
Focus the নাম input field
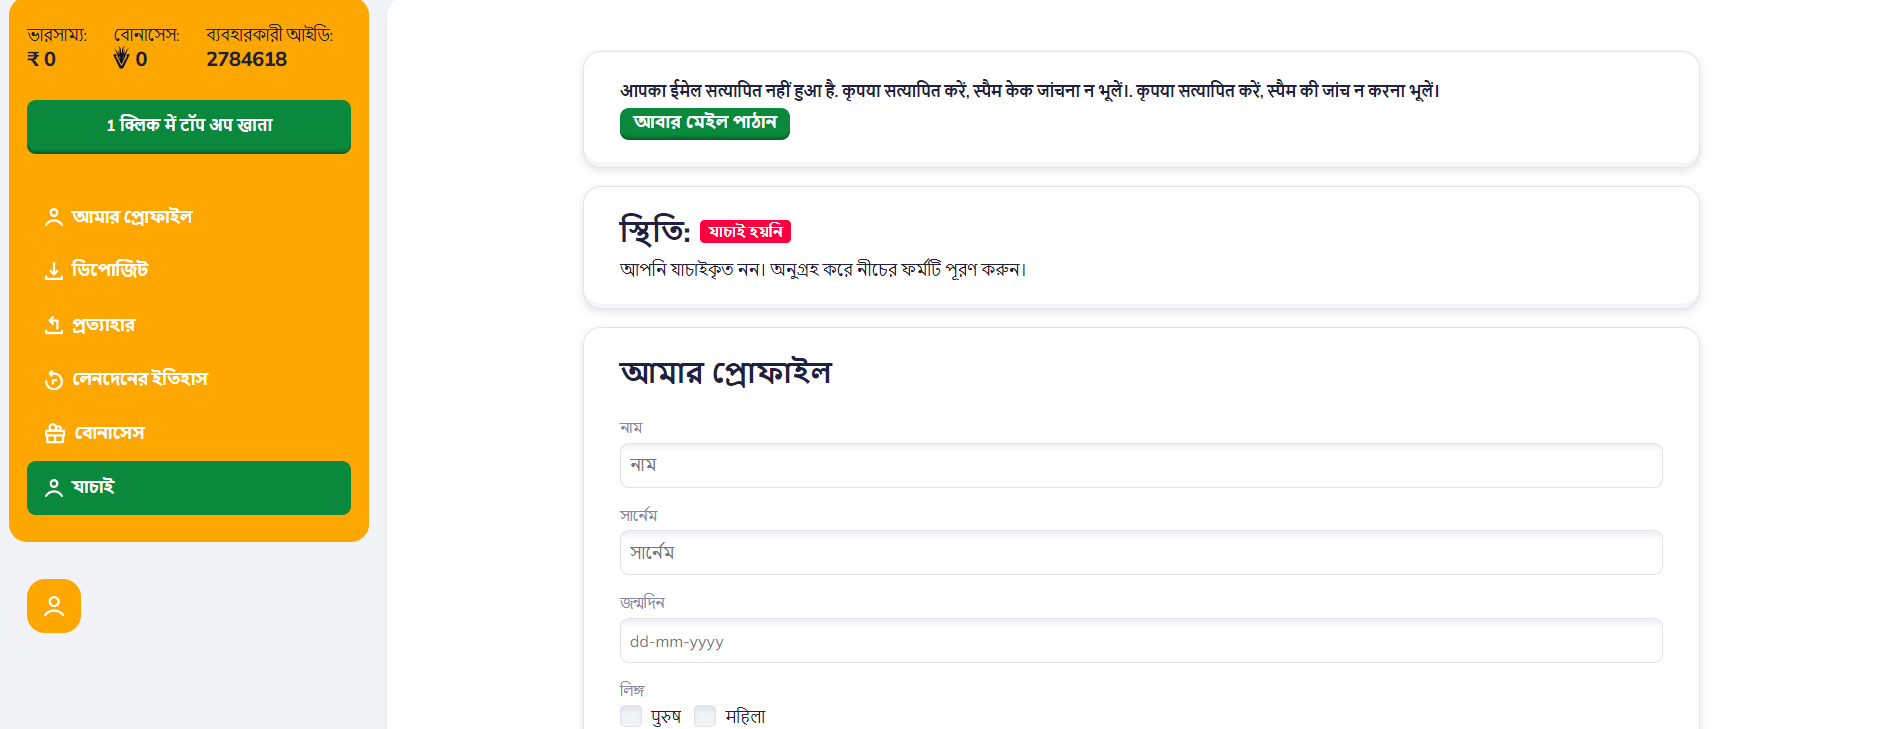click(1141, 466)
